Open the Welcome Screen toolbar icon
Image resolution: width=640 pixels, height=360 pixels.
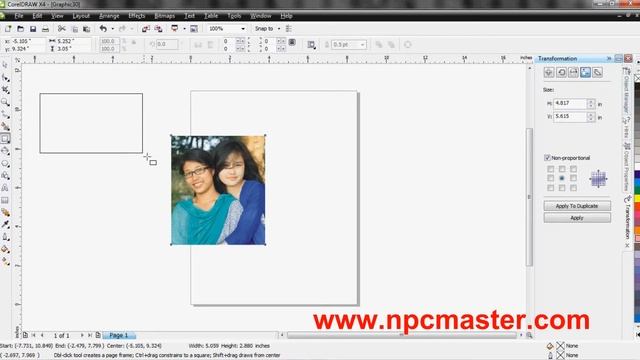pos(194,29)
